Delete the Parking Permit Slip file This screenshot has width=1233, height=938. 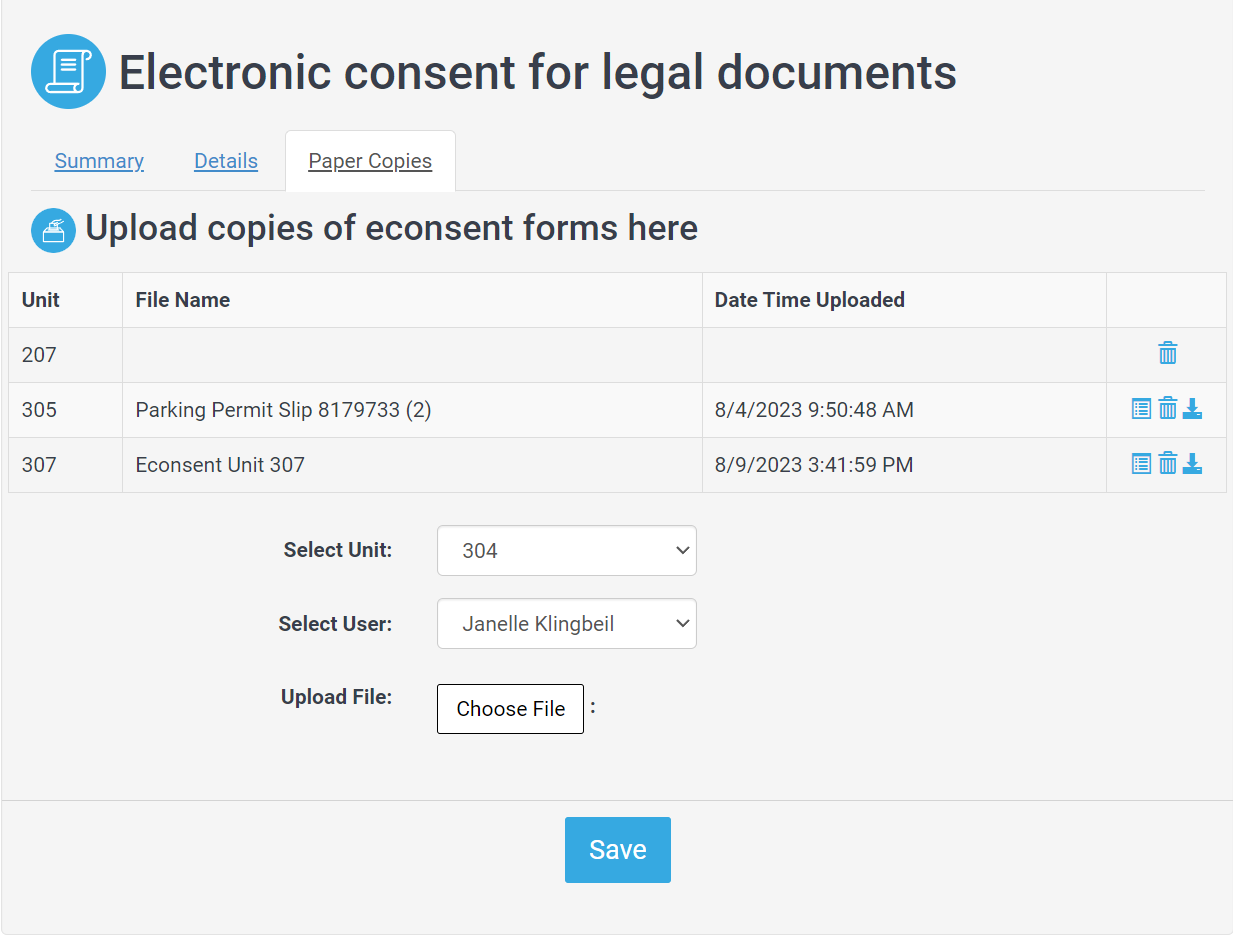(1167, 409)
